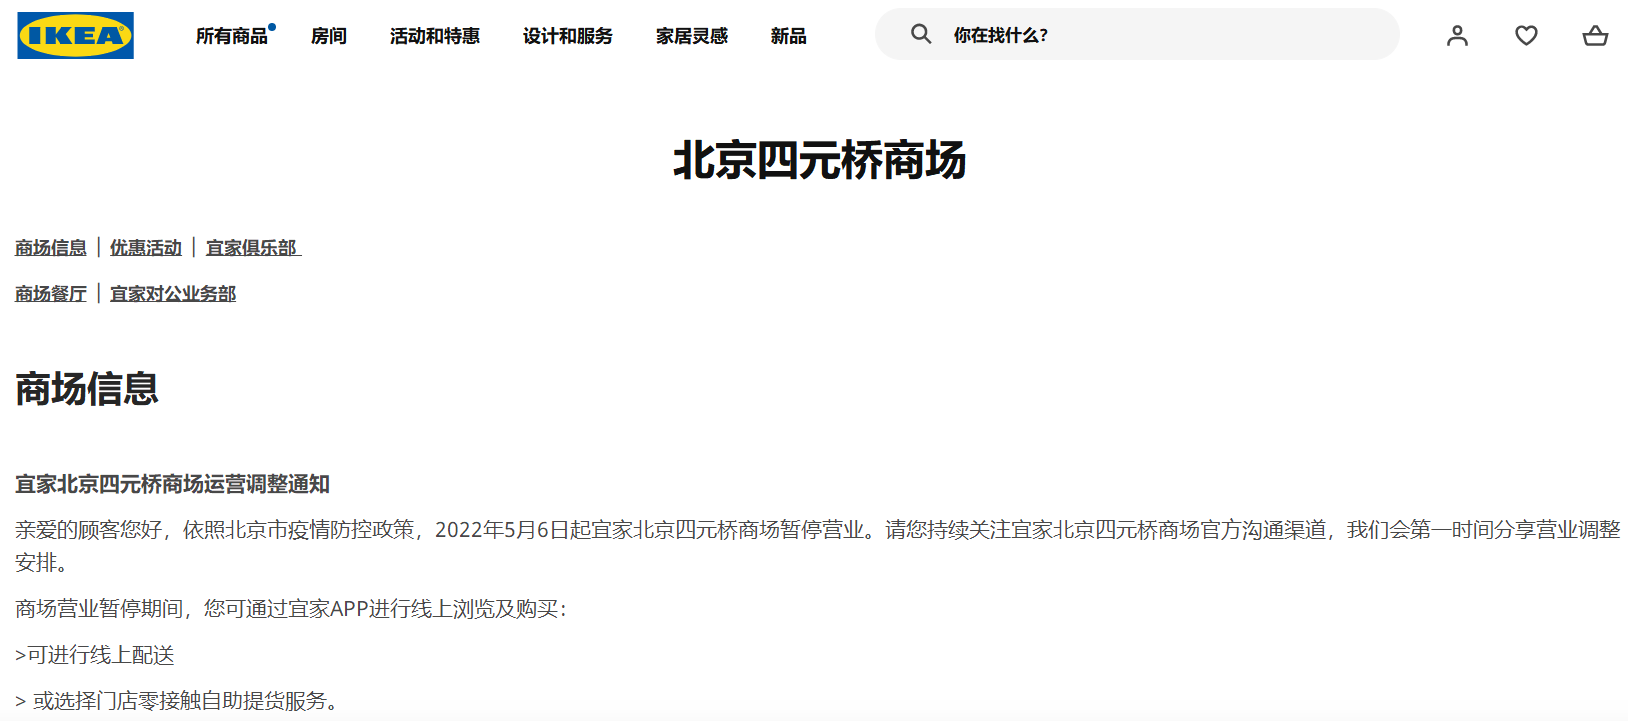
Task: Click the 北京四元桥商场 page title
Action: (819, 160)
